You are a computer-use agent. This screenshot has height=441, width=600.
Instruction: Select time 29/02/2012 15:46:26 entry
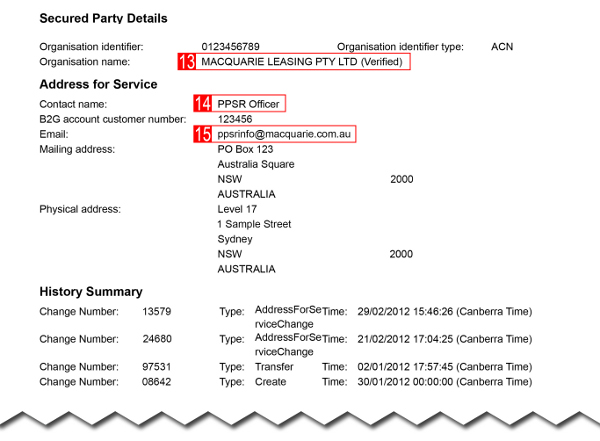pos(445,311)
